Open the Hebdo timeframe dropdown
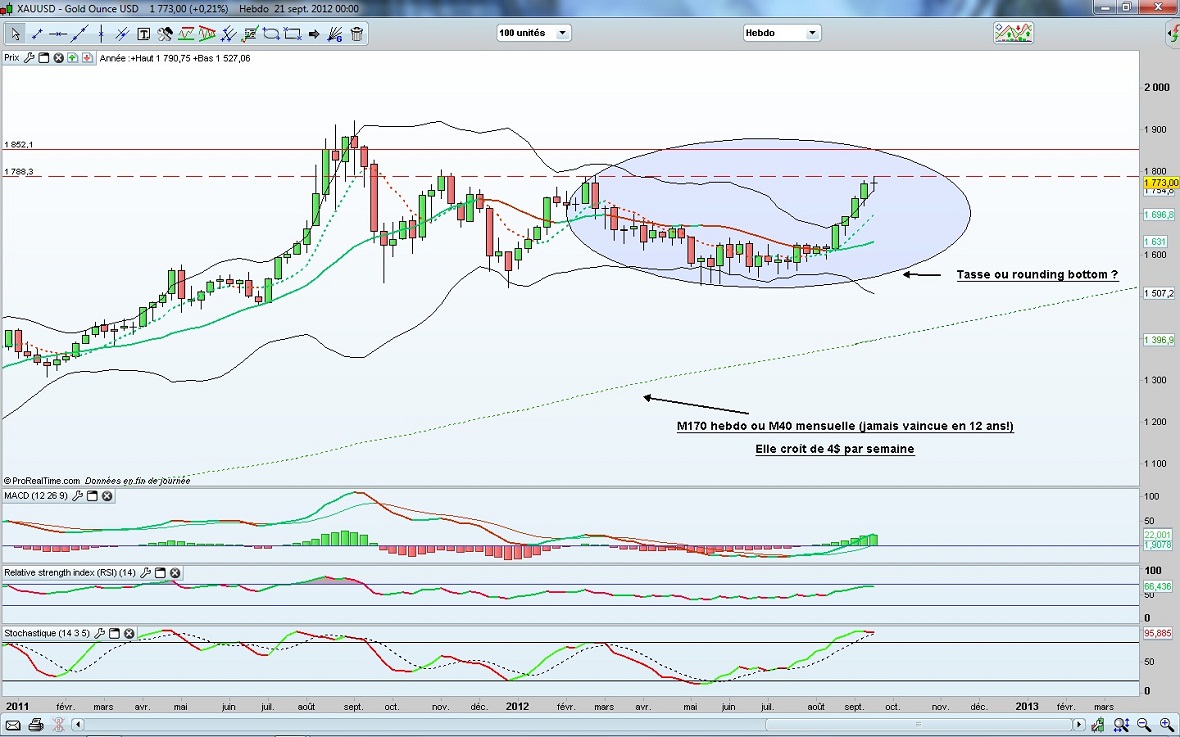This screenshot has height=737, width=1180. pos(781,33)
